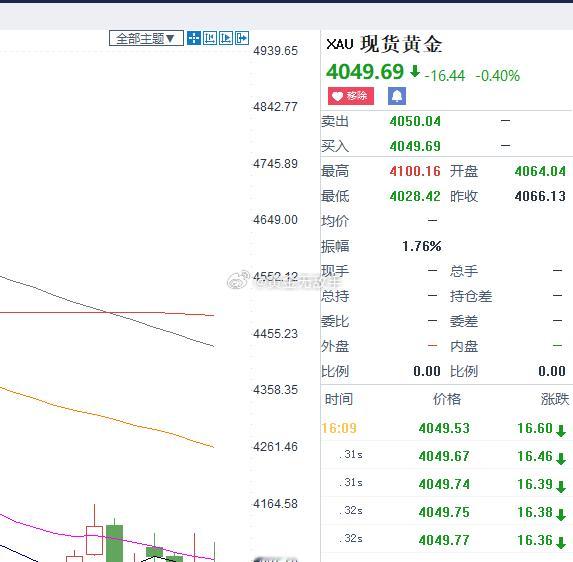Click the 持仓差 label
Viewport: 573px width, 562px height.
pos(471,296)
